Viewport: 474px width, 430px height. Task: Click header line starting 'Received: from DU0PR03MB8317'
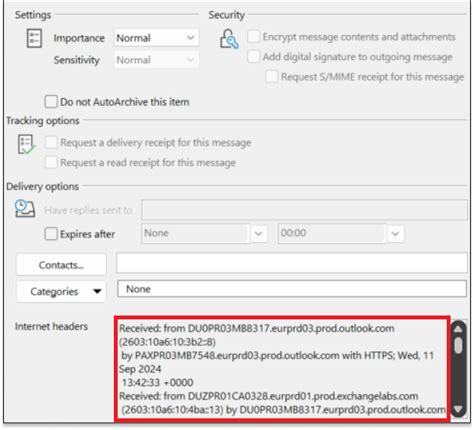click(257, 328)
